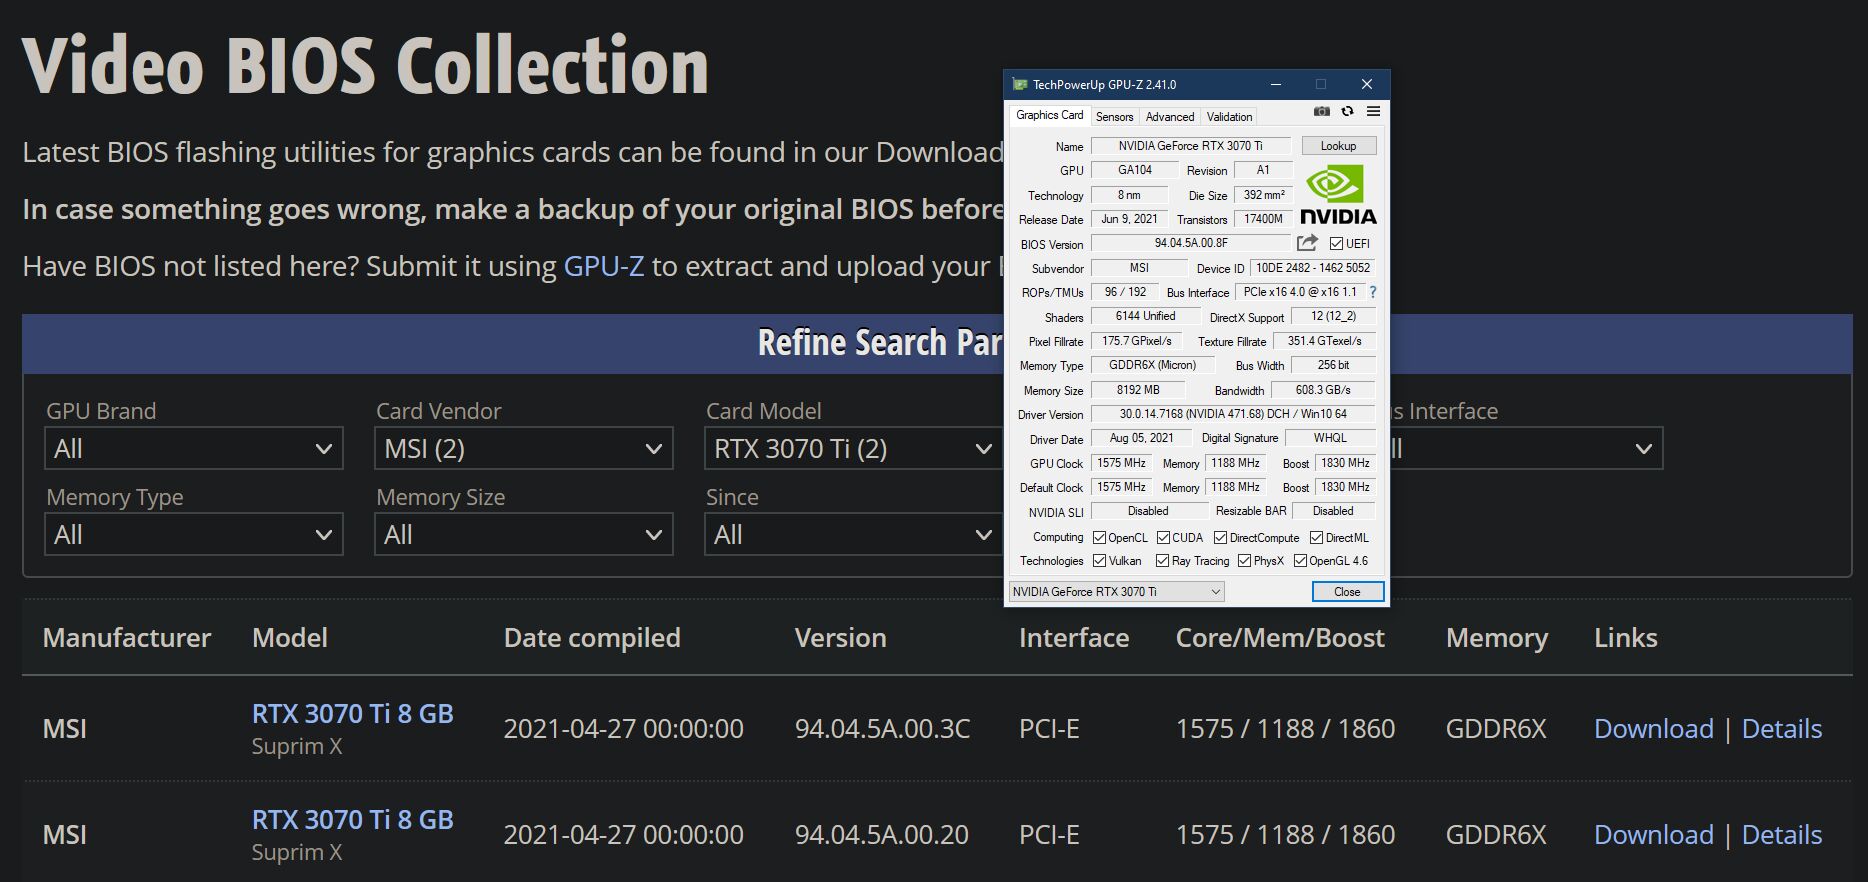Open RTX 3070 Ti link for version 94.04.5A.00.3C
This screenshot has height=882, width=1868.
point(352,714)
